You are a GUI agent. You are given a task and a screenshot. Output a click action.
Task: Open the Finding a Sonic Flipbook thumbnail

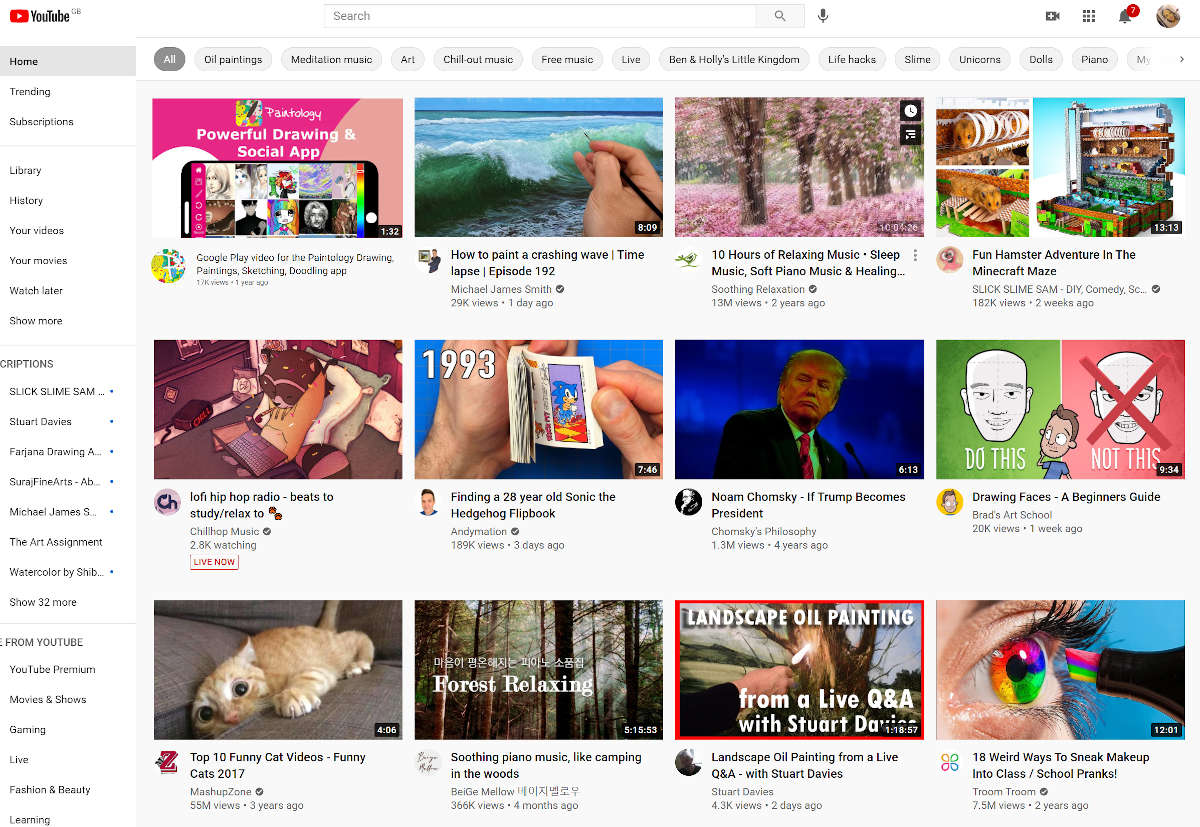(x=538, y=409)
